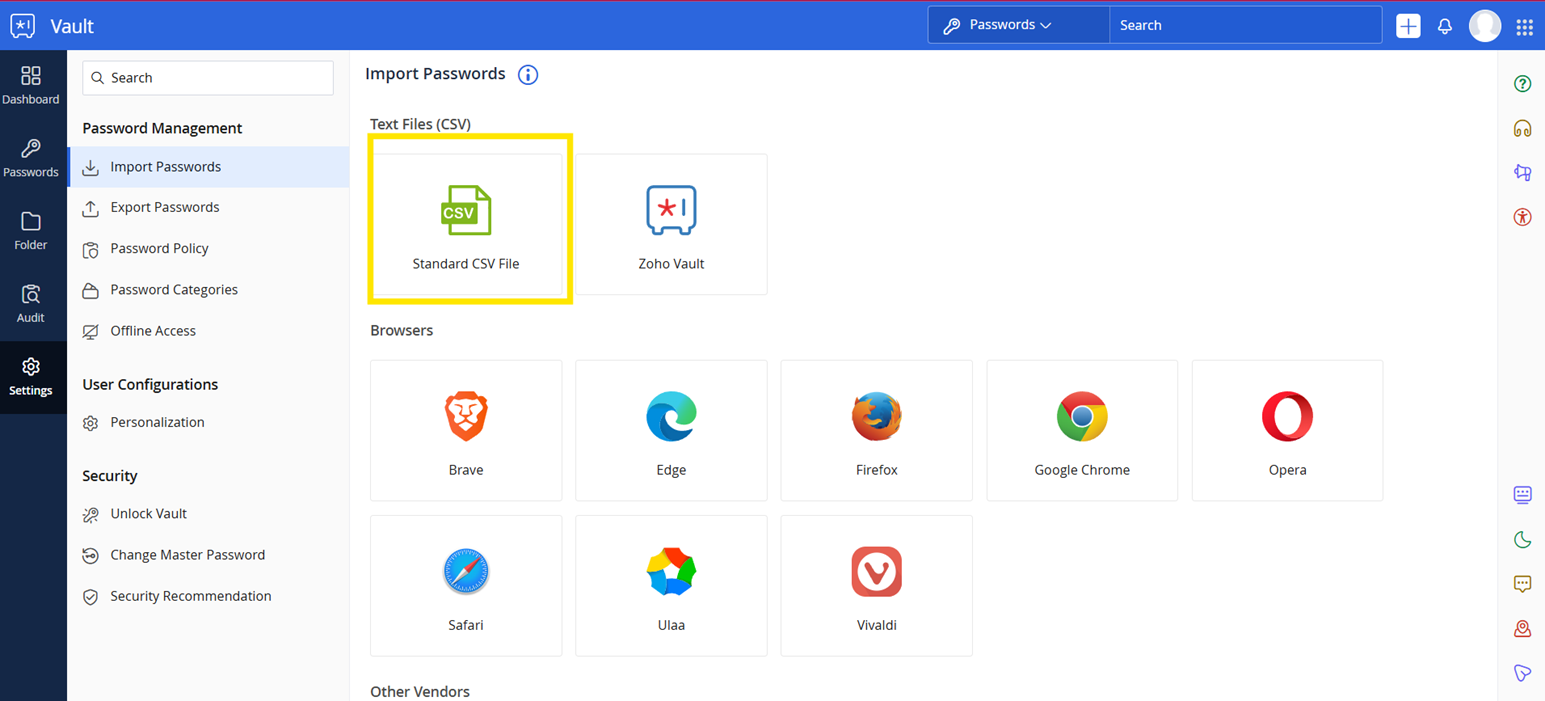Viewport: 1545px width, 701px height.
Task: Click the Vault title text
Action: 72,26
